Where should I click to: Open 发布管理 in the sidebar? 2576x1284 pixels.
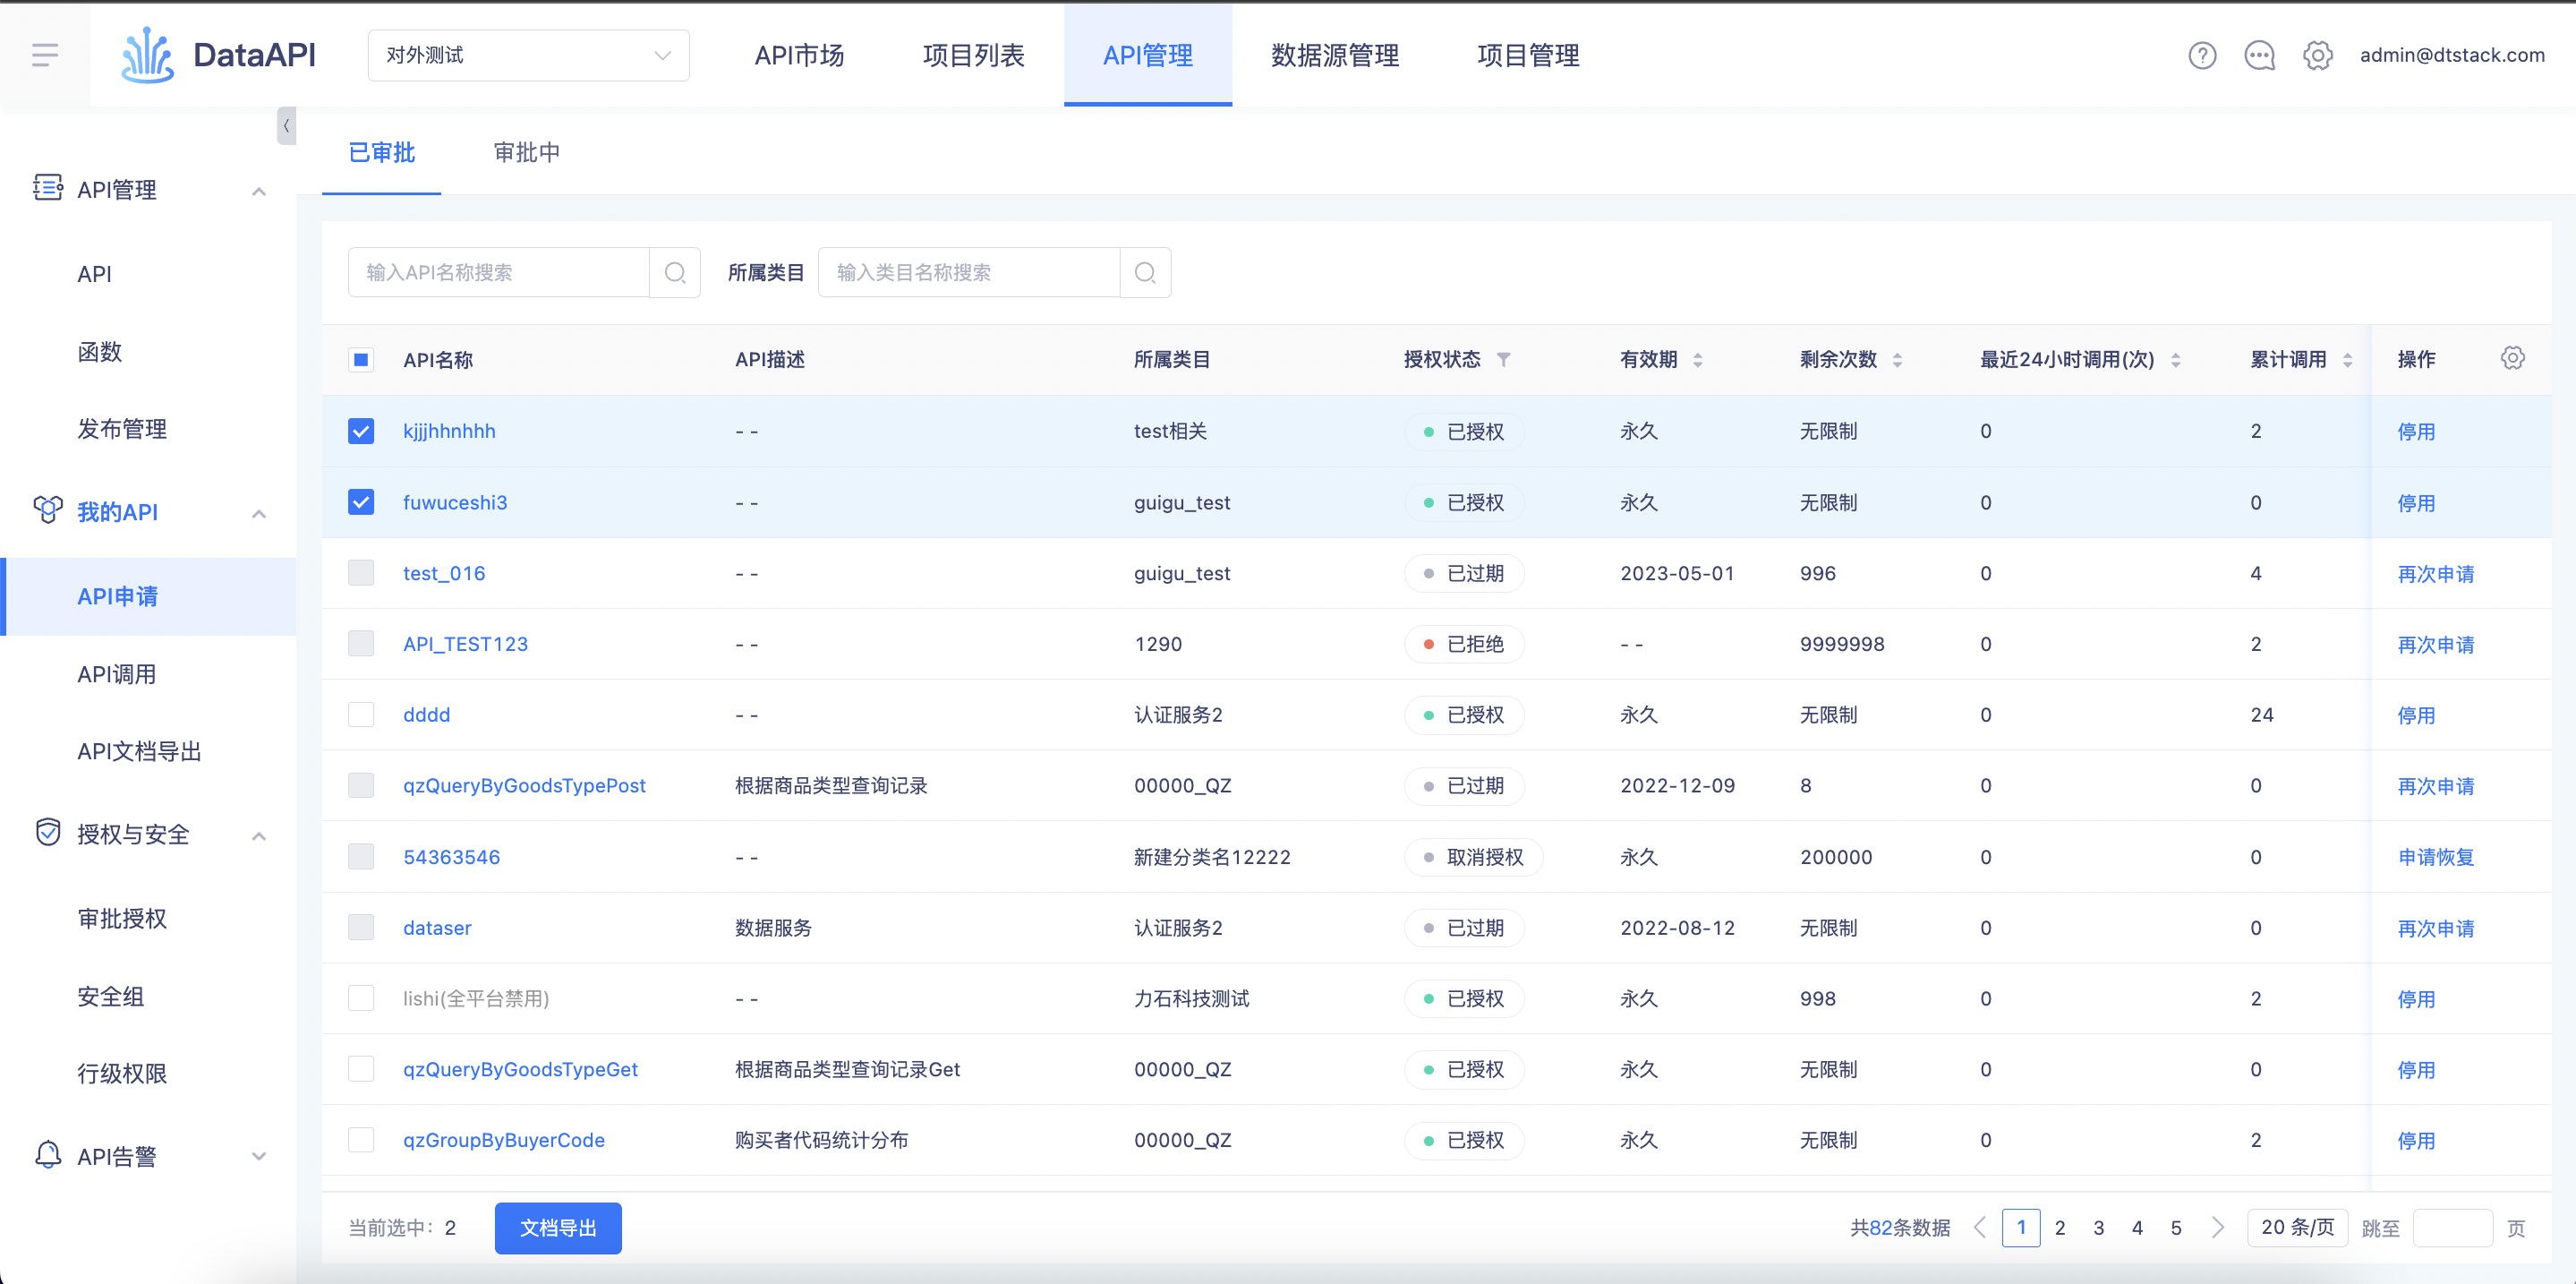pos(122,429)
